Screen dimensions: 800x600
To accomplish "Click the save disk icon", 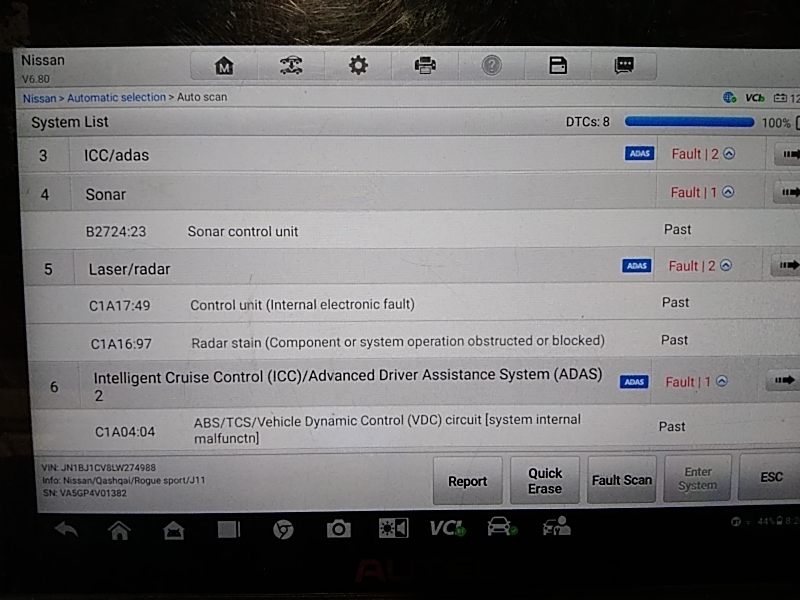I will click(558, 66).
